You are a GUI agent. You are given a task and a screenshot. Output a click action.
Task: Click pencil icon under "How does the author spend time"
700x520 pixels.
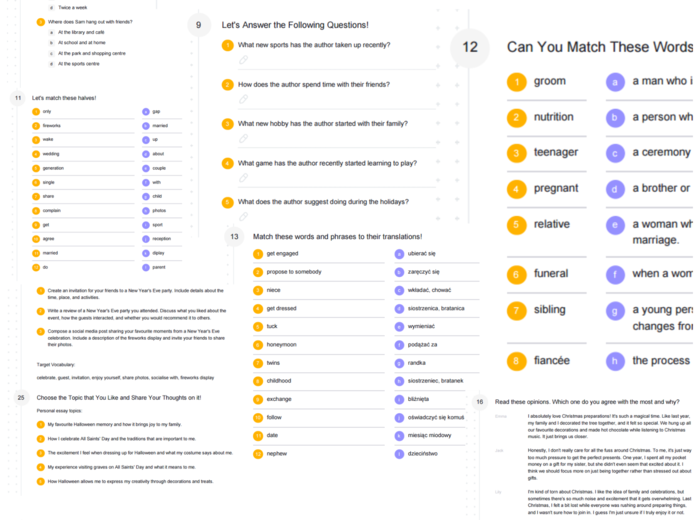pos(243,99)
